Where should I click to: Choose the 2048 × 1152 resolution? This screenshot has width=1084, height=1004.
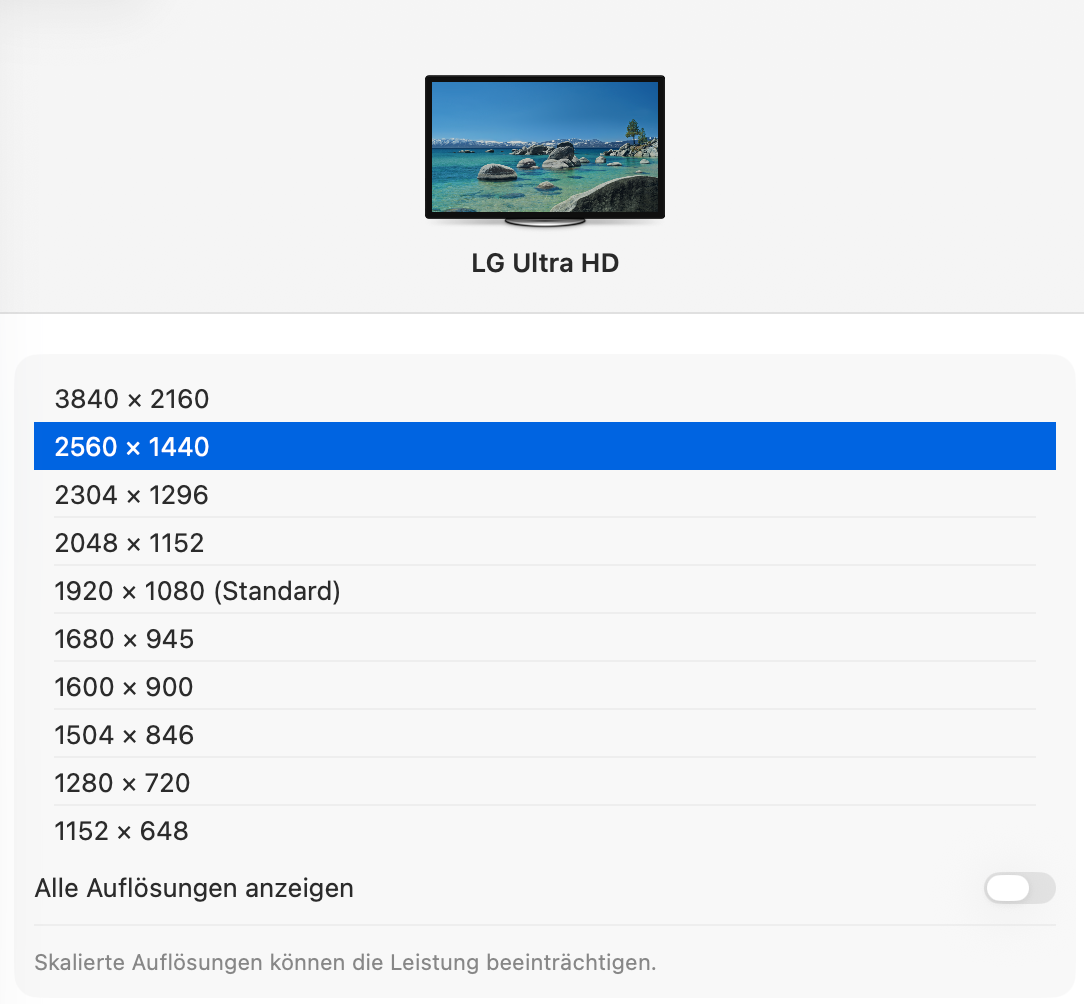545,542
